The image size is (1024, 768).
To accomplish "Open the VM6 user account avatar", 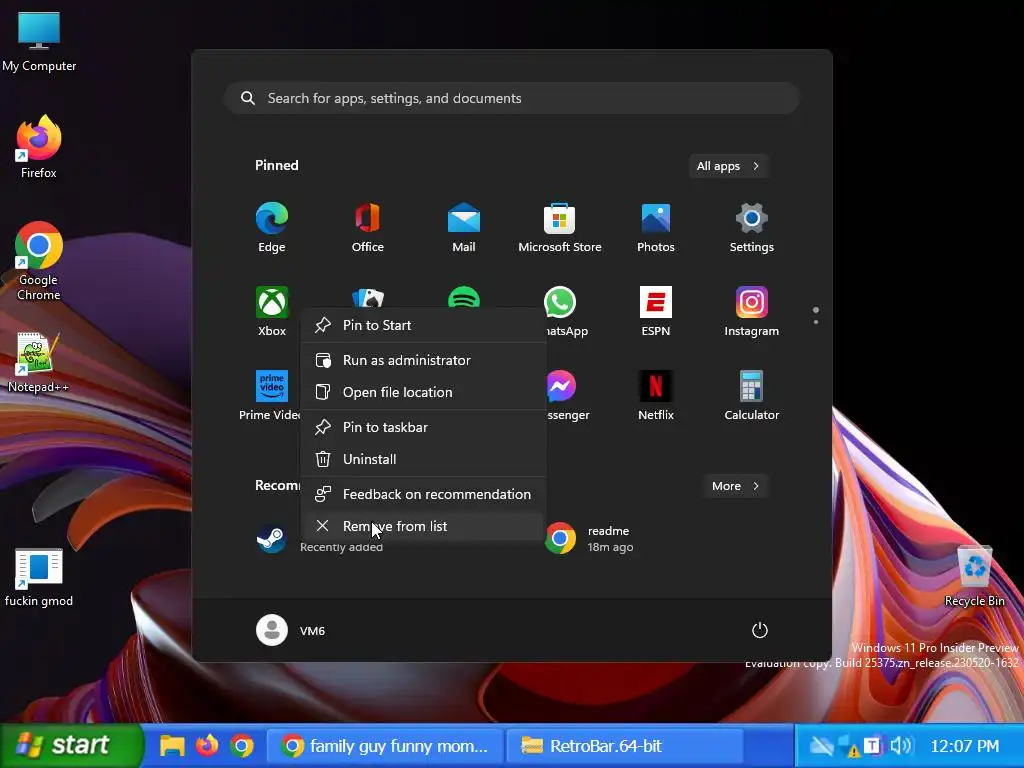I will pos(272,630).
